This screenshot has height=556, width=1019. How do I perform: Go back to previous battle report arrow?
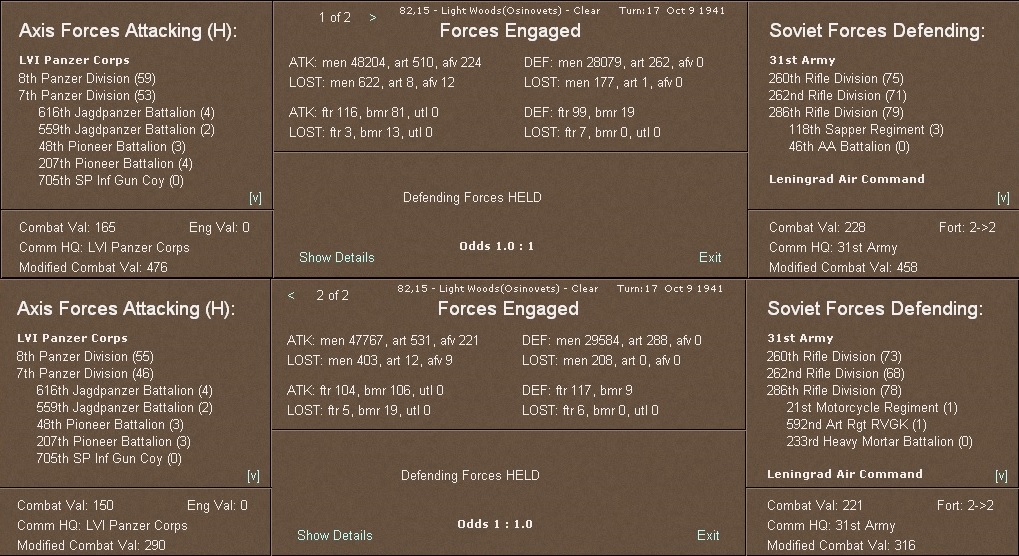click(x=291, y=296)
